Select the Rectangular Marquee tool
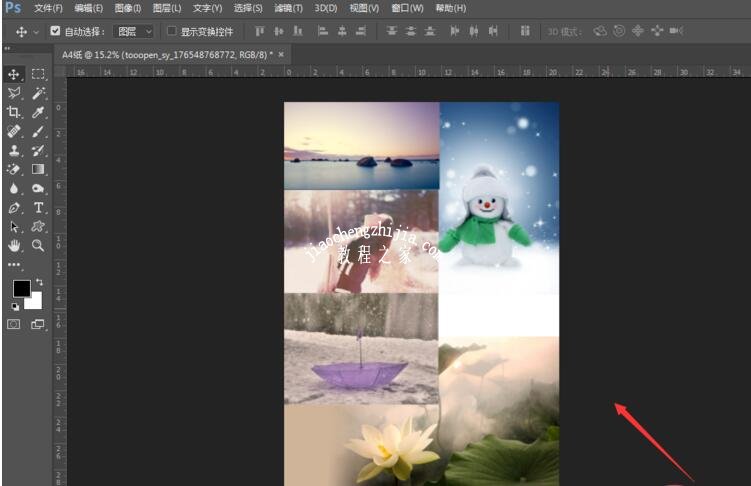Viewport: 751px width, 486px height. [38, 74]
